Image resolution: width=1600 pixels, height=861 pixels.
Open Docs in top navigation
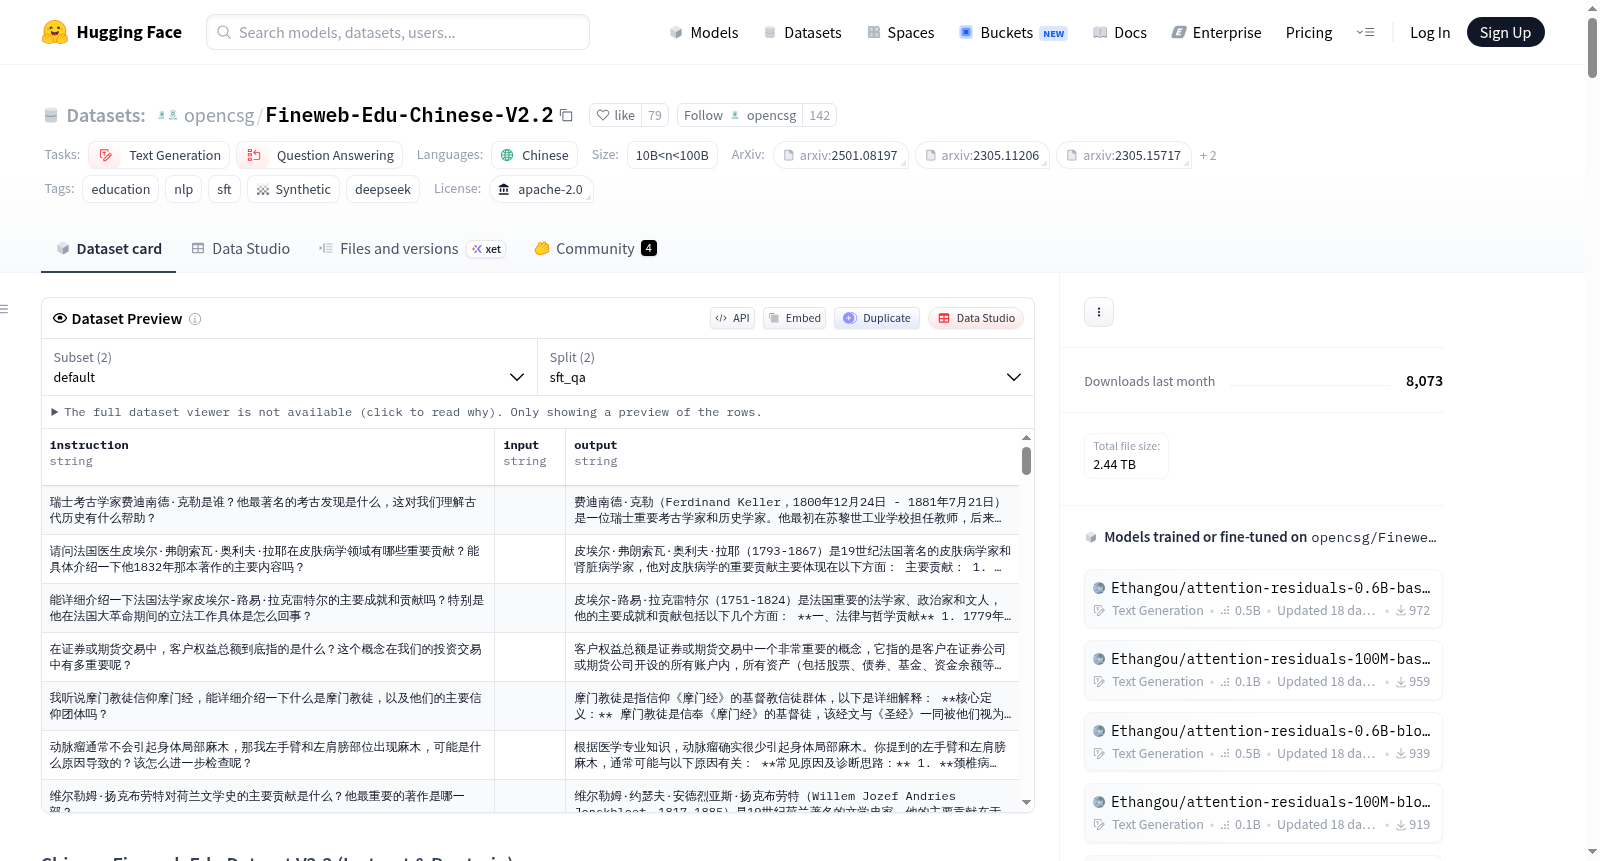pos(1120,33)
